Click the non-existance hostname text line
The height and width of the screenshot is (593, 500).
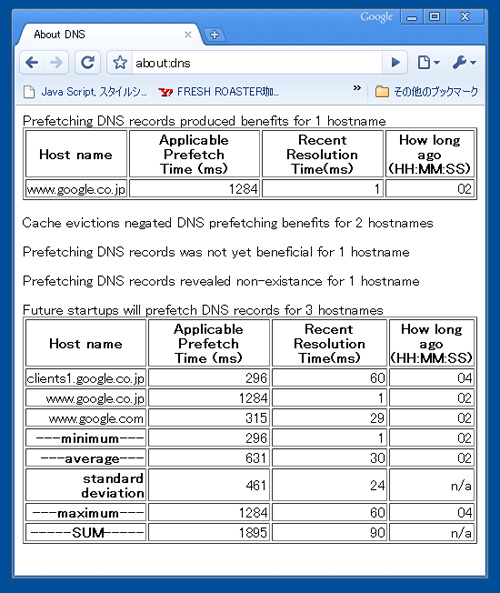click(221, 281)
